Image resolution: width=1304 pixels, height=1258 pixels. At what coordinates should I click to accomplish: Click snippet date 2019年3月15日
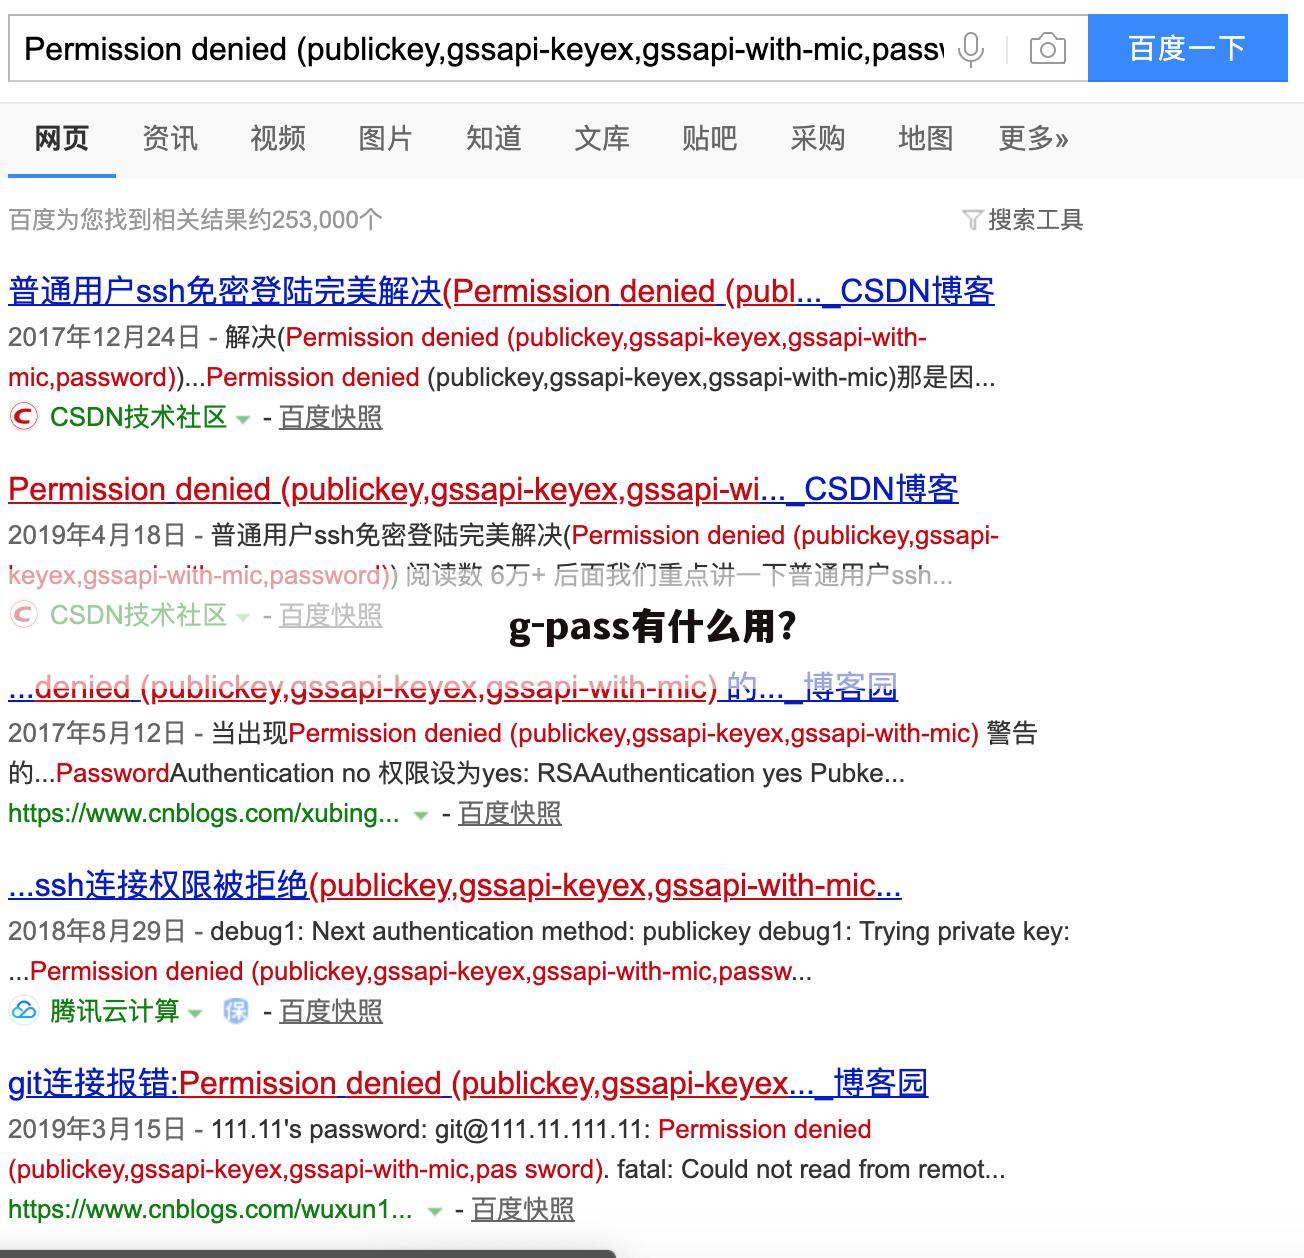click(x=97, y=1129)
